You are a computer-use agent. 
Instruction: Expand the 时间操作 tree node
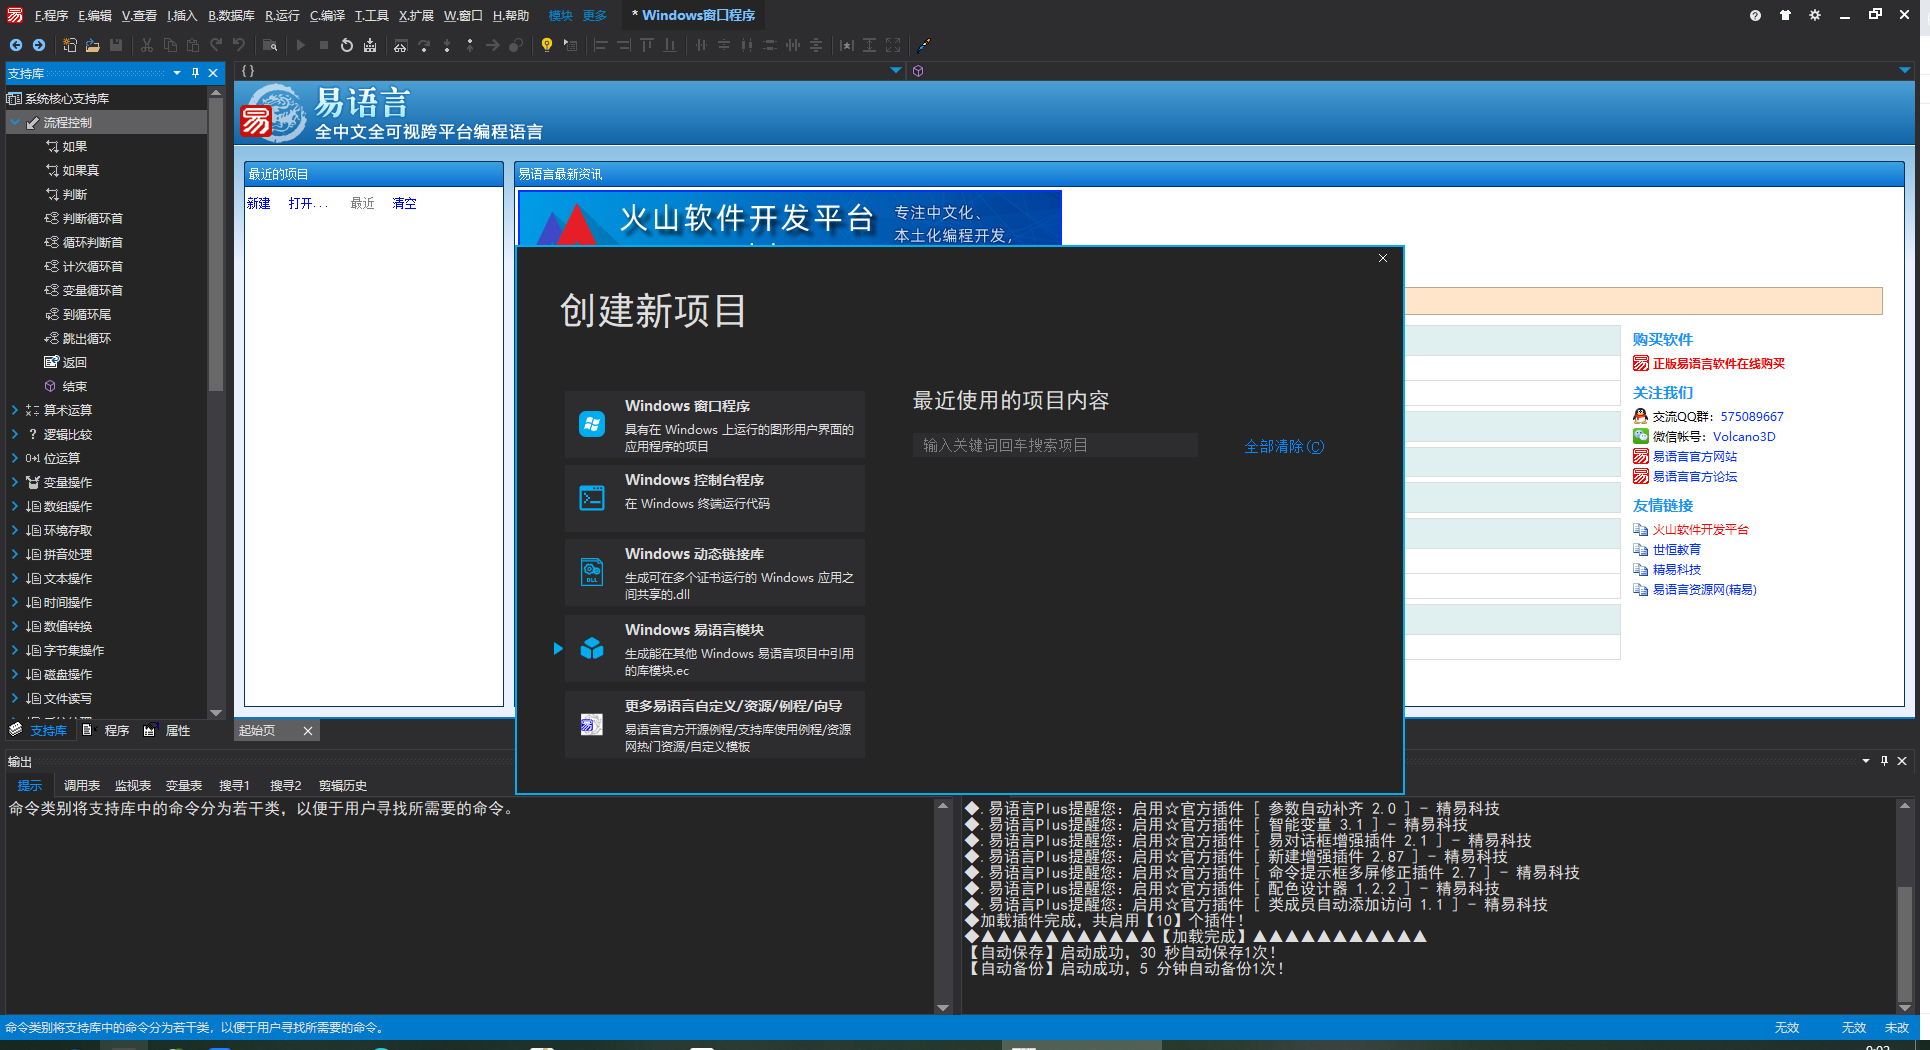pos(15,602)
